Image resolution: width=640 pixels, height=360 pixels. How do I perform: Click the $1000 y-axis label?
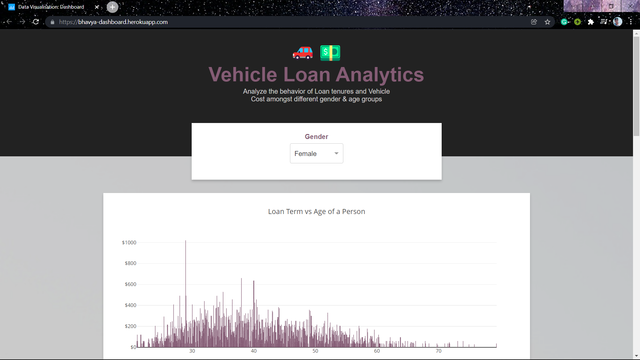[x=129, y=242]
